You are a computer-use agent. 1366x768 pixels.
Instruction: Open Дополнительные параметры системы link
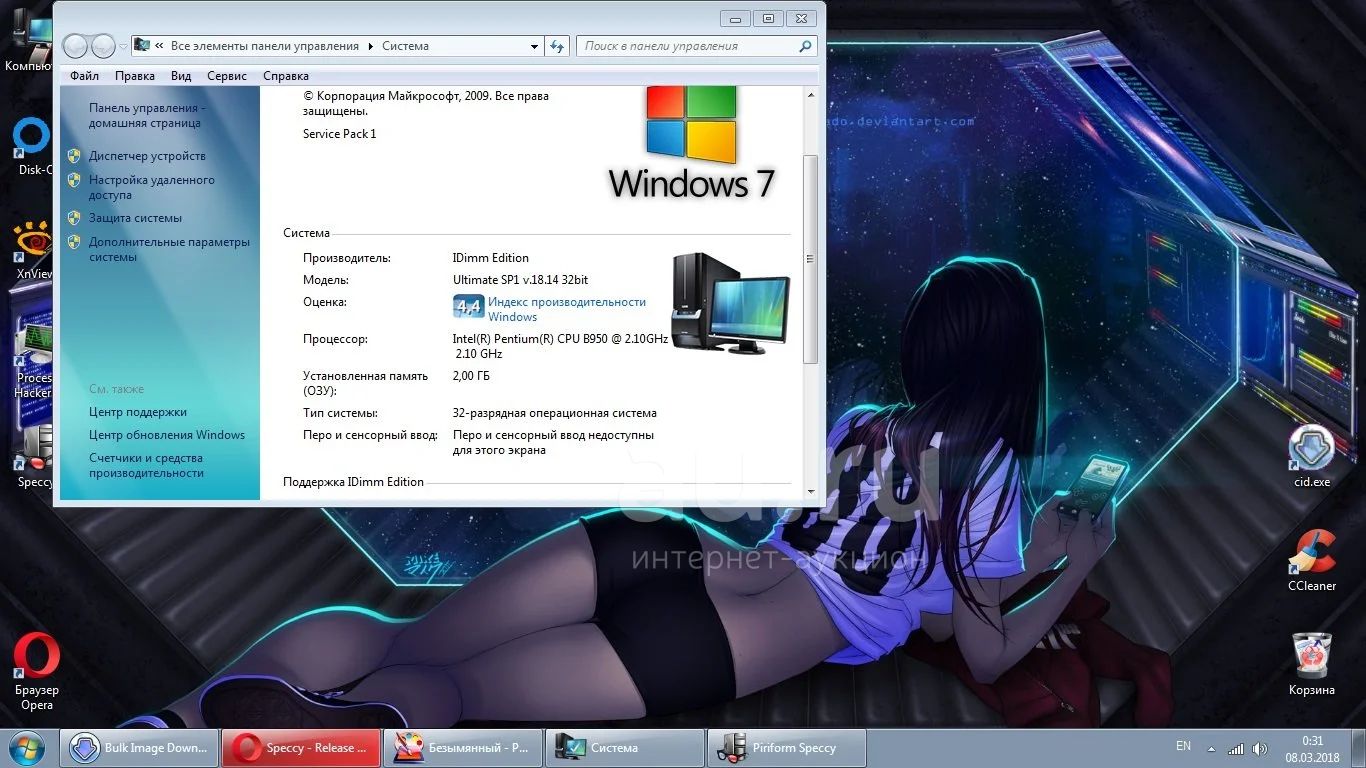(169, 249)
